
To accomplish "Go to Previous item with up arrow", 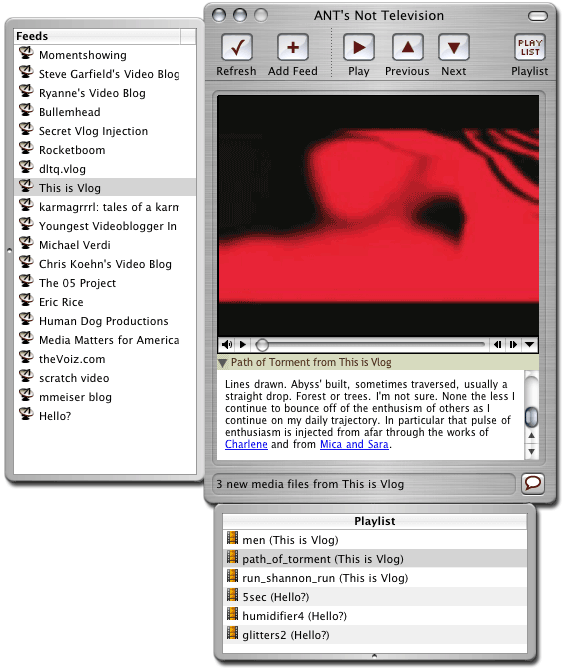I will click(x=408, y=48).
